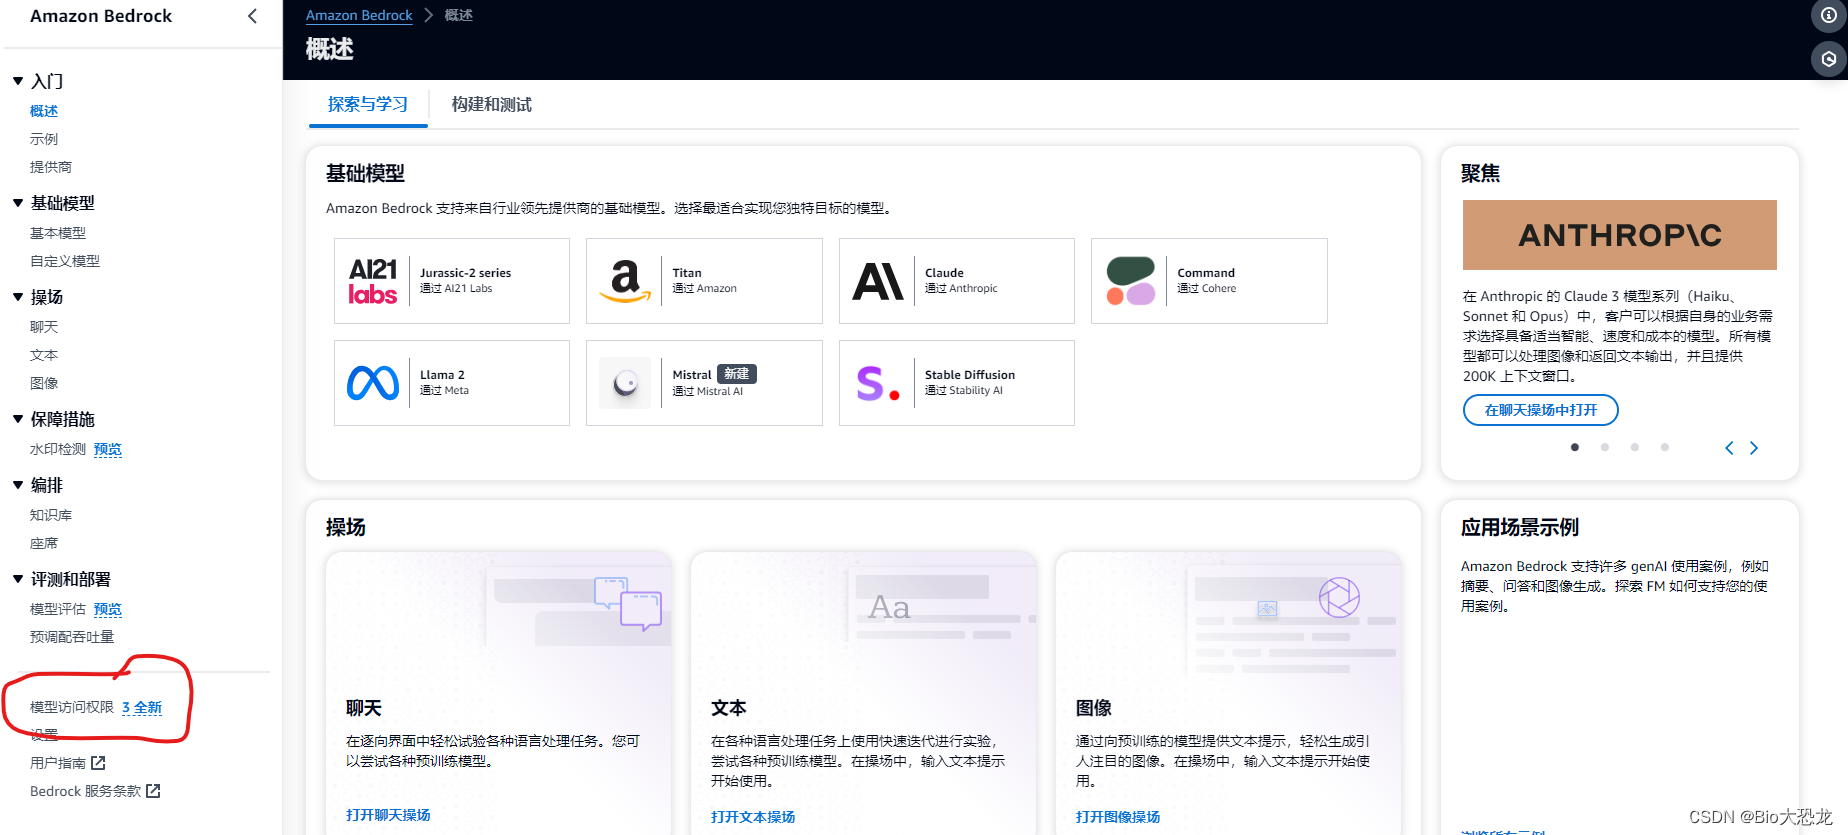Screen dimensions: 1848x835
Task: Click the Mistral AI logo
Action: [x=625, y=383]
